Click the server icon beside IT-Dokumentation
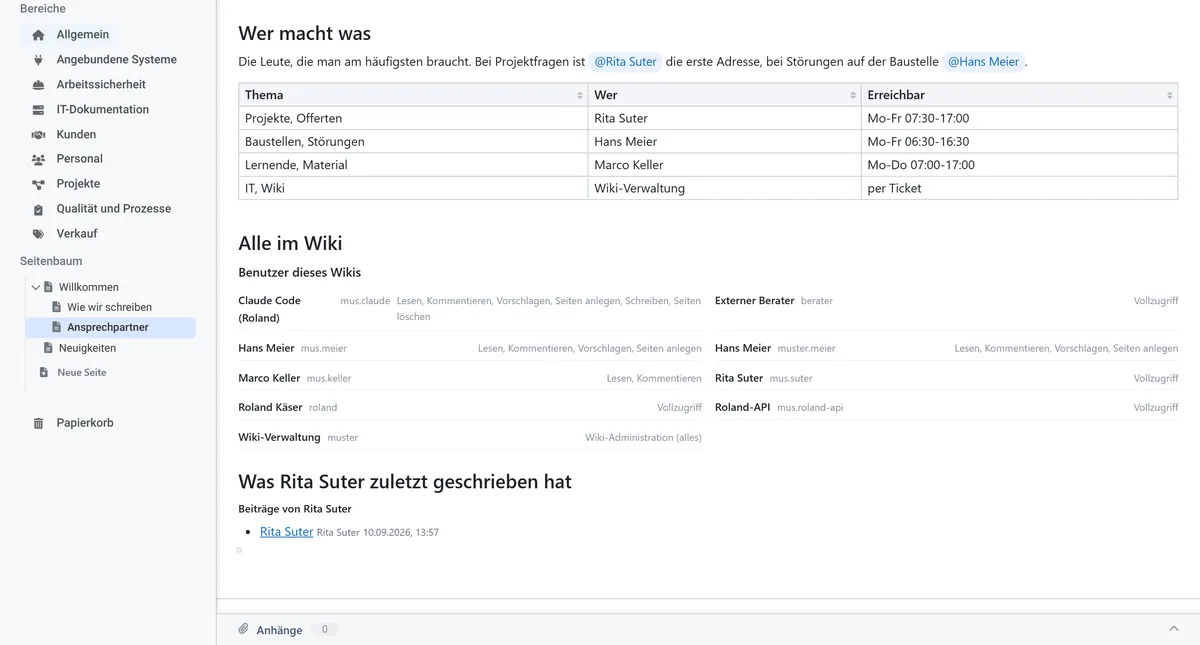Viewport: 1200px width, 645px height. (x=38, y=110)
